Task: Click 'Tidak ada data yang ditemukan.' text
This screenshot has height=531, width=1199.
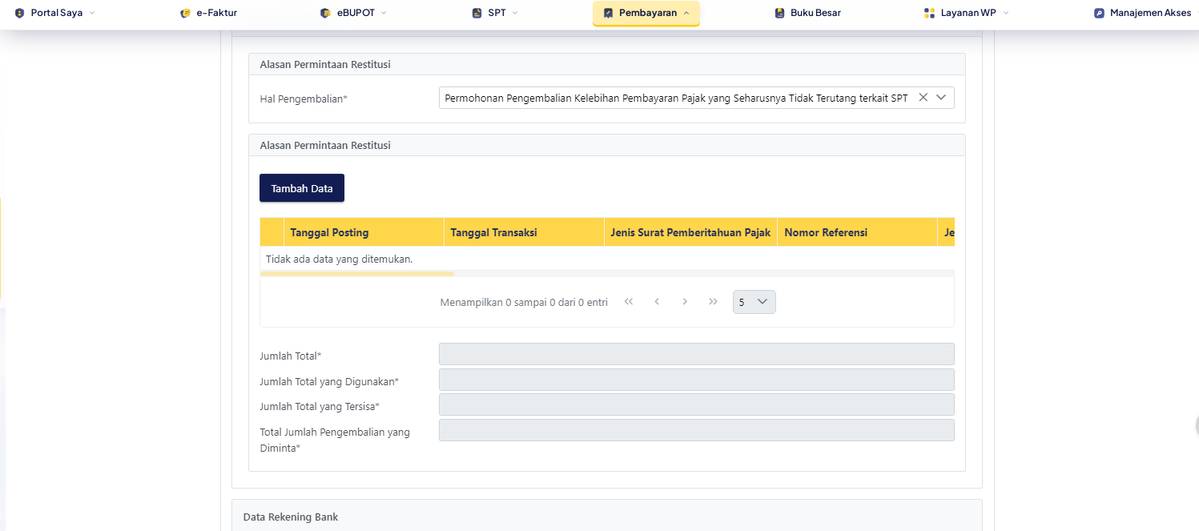Action: point(339,259)
